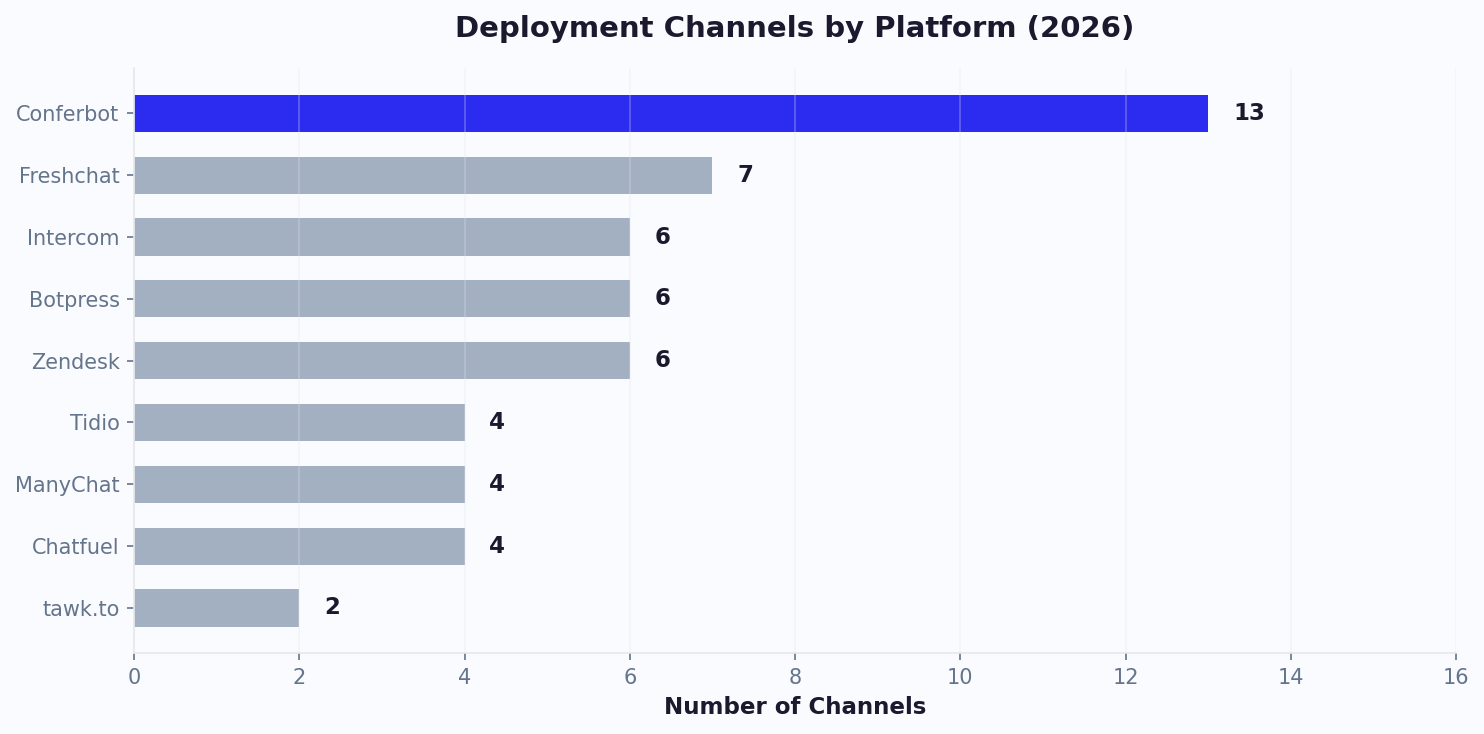Click the tawk.to bar

[x=215, y=608]
